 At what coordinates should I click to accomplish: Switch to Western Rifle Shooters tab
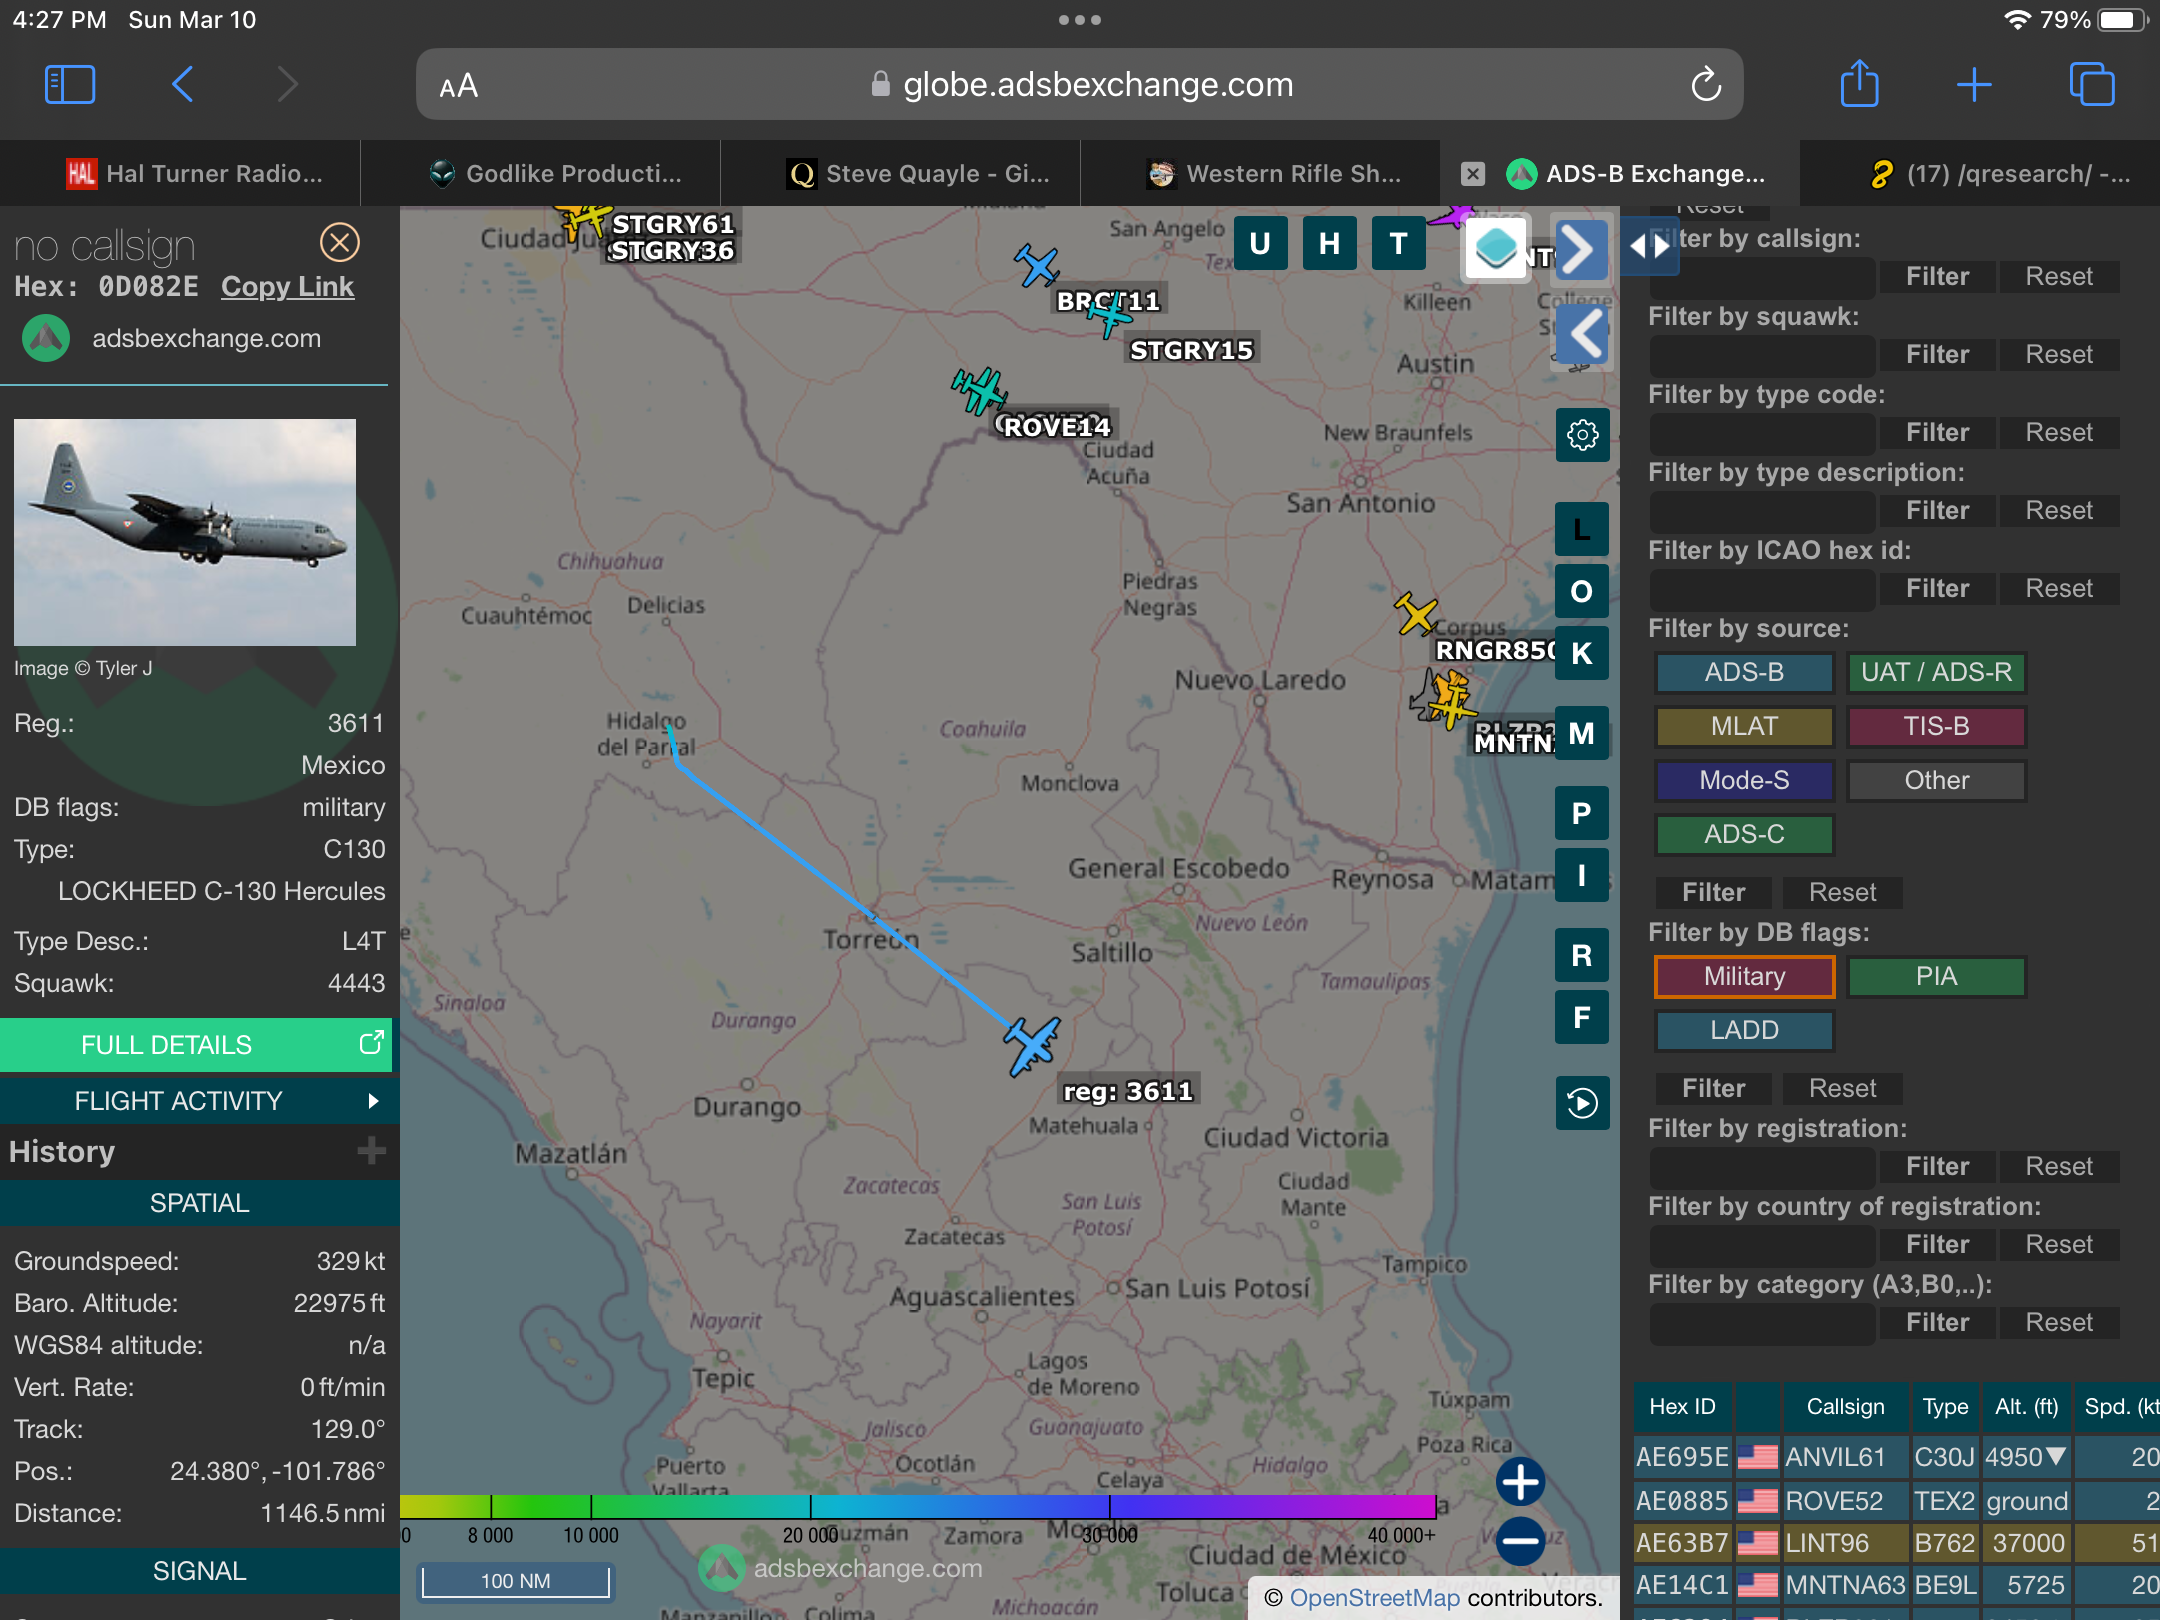(x=1260, y=174)
